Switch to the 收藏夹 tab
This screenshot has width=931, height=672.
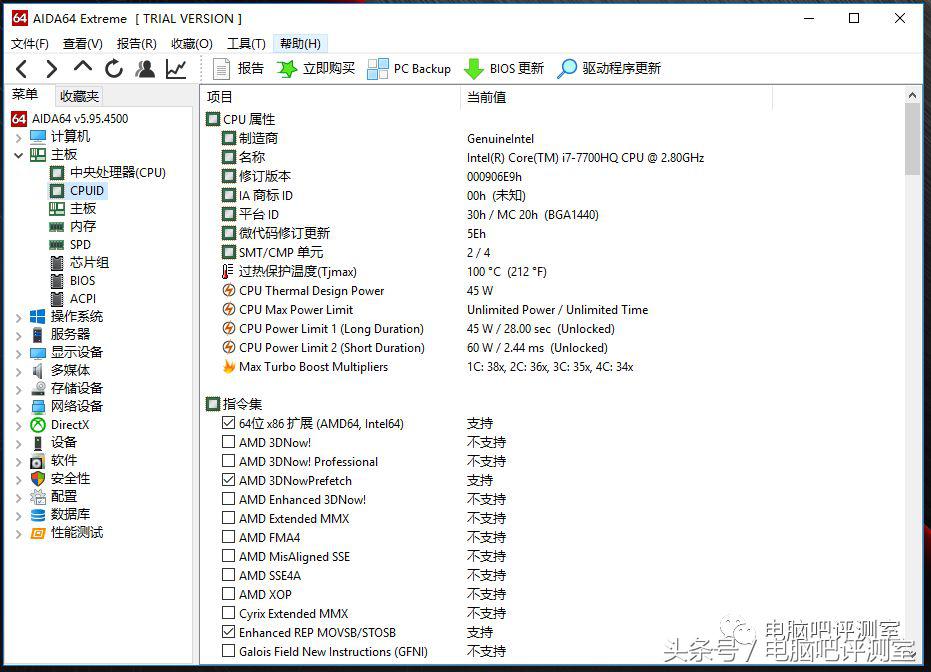click(x=78, y=95)
